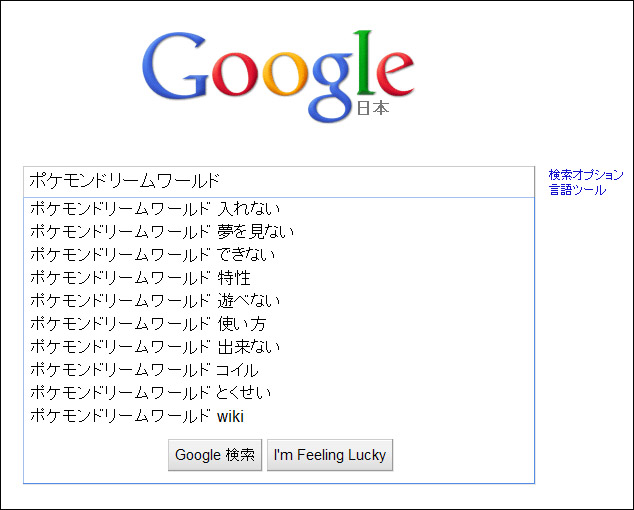Image resolution: width=634 pixels, height=510 pixels.
Task: Click the 日本 text under the logo
Action: click(373, 108)
